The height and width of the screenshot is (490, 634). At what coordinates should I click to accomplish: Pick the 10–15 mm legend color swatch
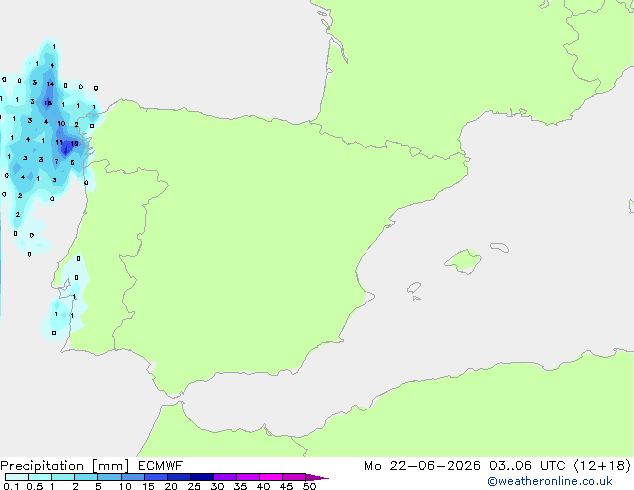coord(133,477)
